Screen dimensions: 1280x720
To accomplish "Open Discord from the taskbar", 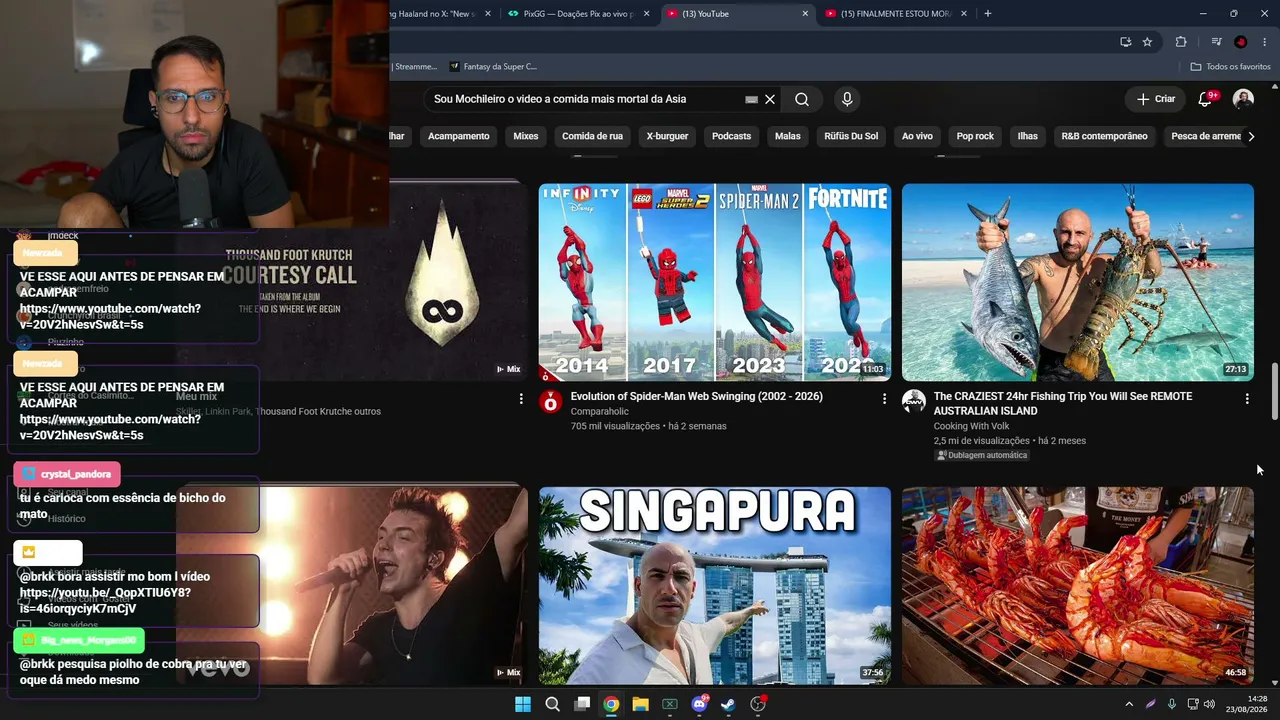I will click(x=700, y=704).
